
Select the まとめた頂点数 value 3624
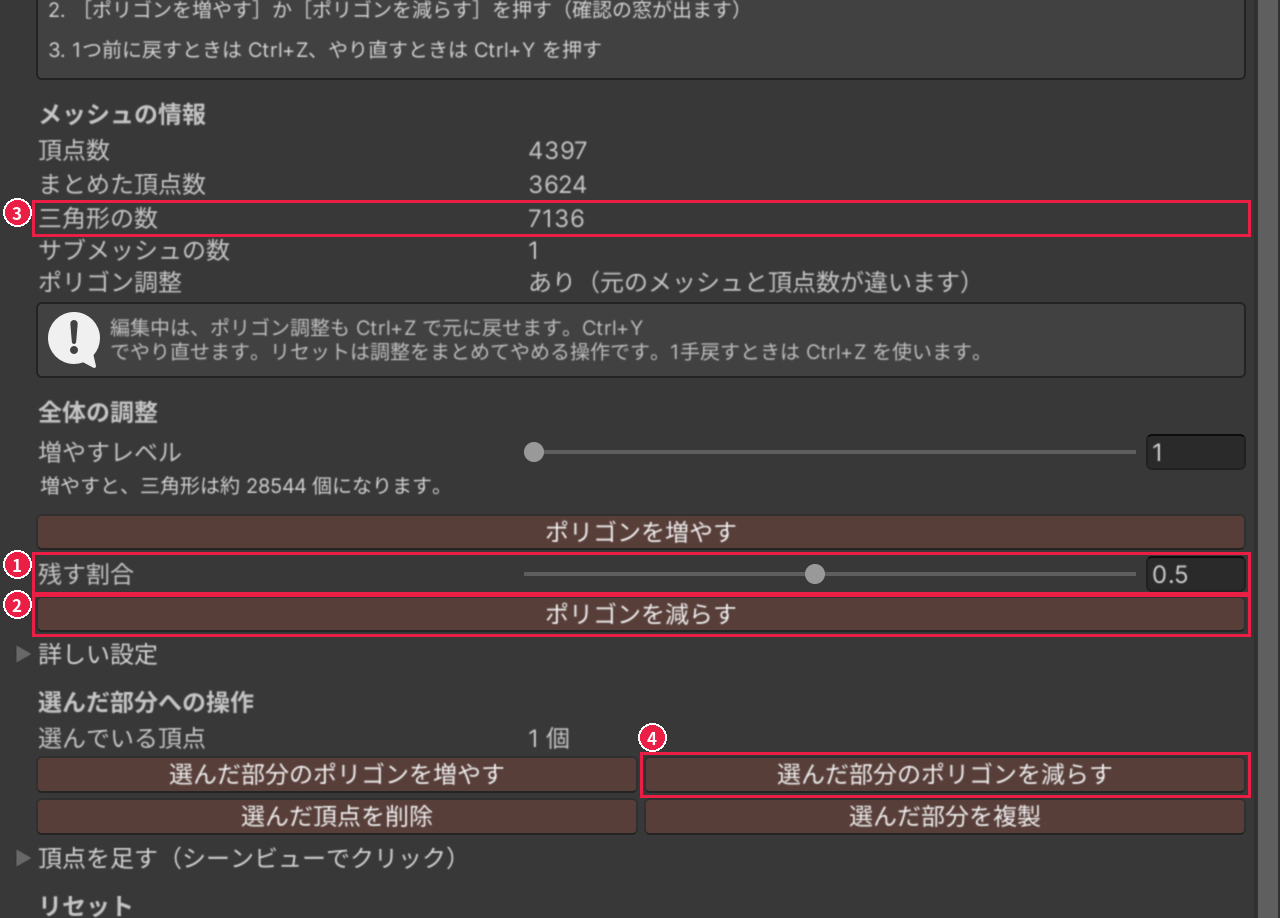557,185
